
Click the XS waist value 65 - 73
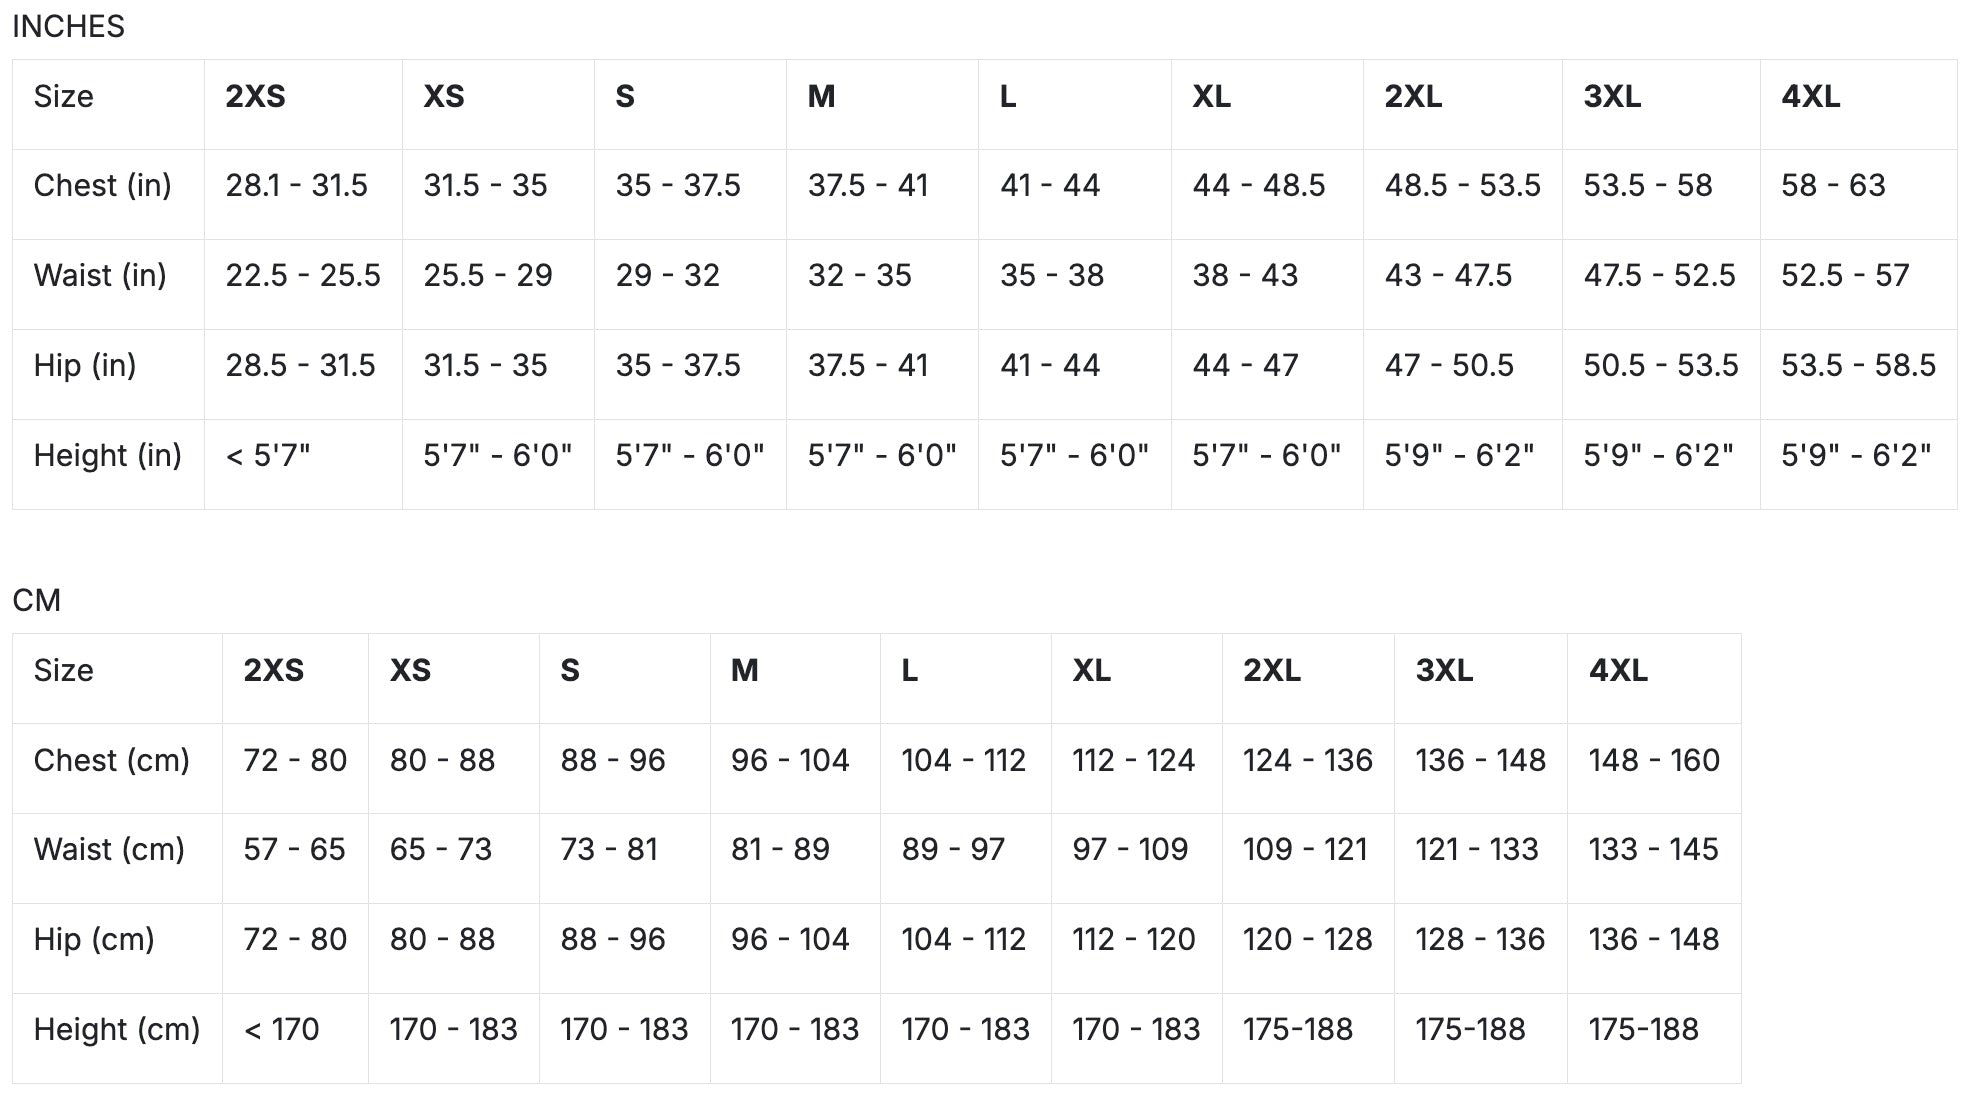point(441,850)
